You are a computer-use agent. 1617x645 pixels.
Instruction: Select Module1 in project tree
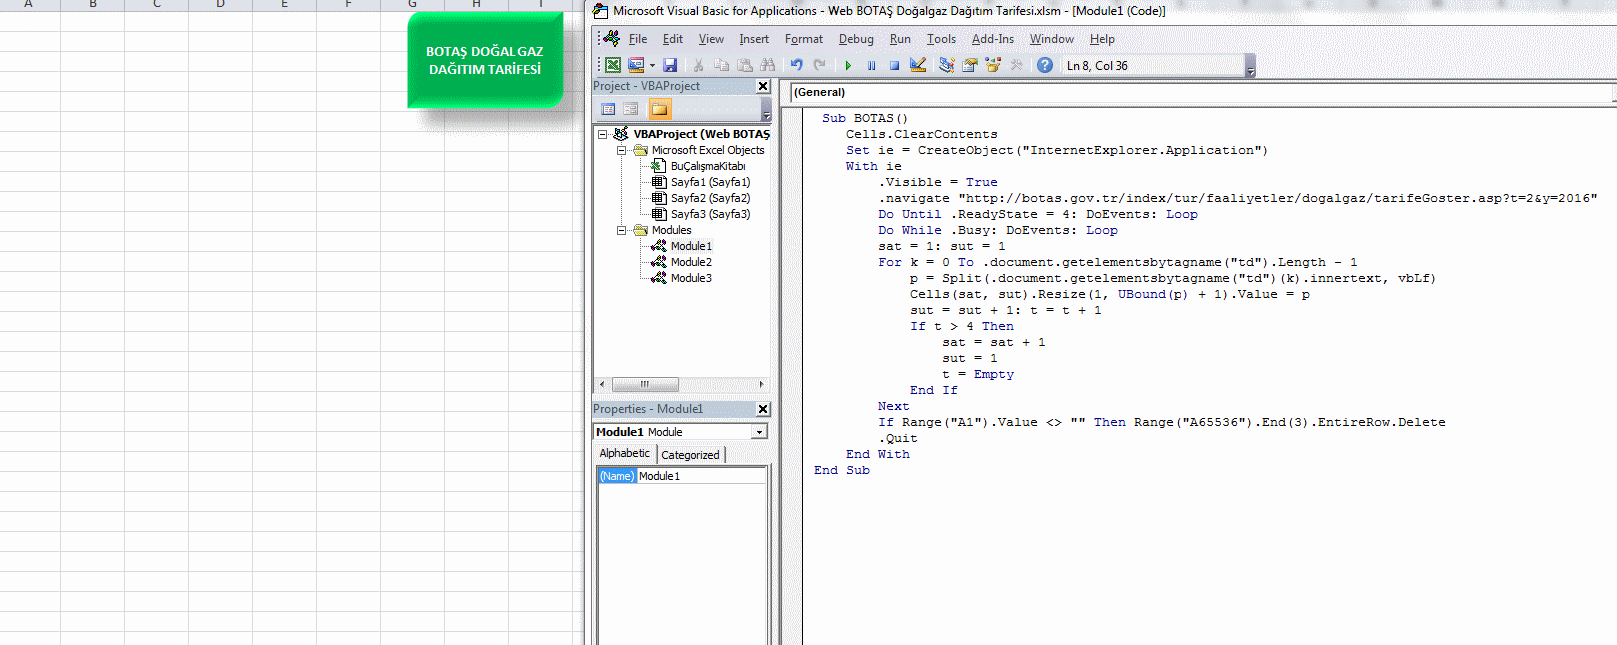tap(691, 246)
